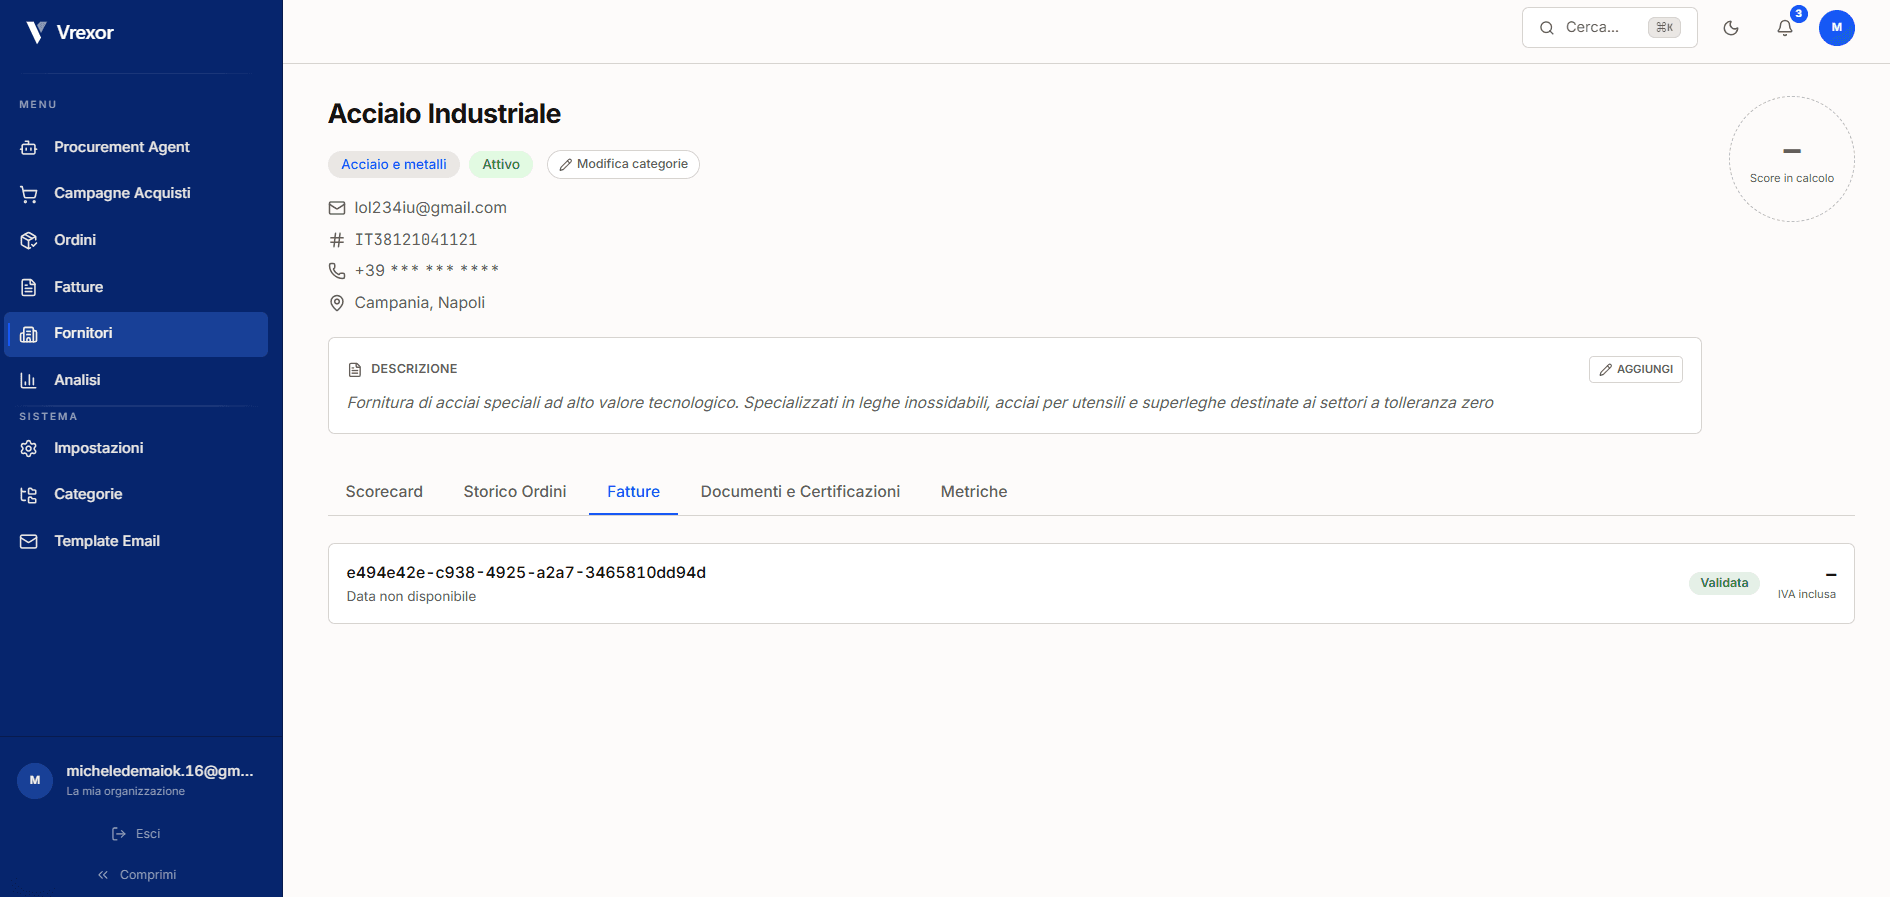Click the Acciaio Industriale heading
This screenshot has width=1890, height=897.
click(x=445, y=114)
